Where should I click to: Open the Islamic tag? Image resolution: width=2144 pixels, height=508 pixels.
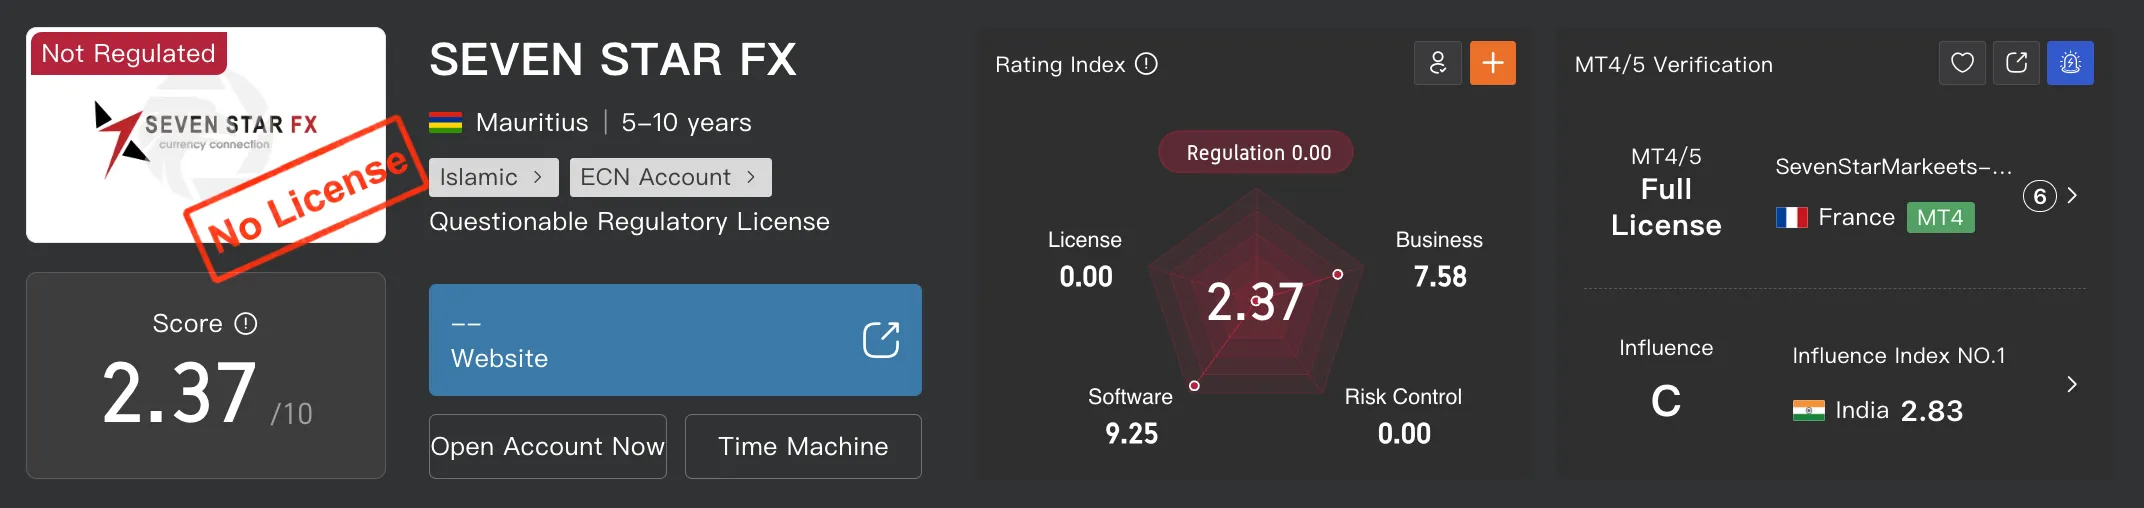(x=494, y=177)
